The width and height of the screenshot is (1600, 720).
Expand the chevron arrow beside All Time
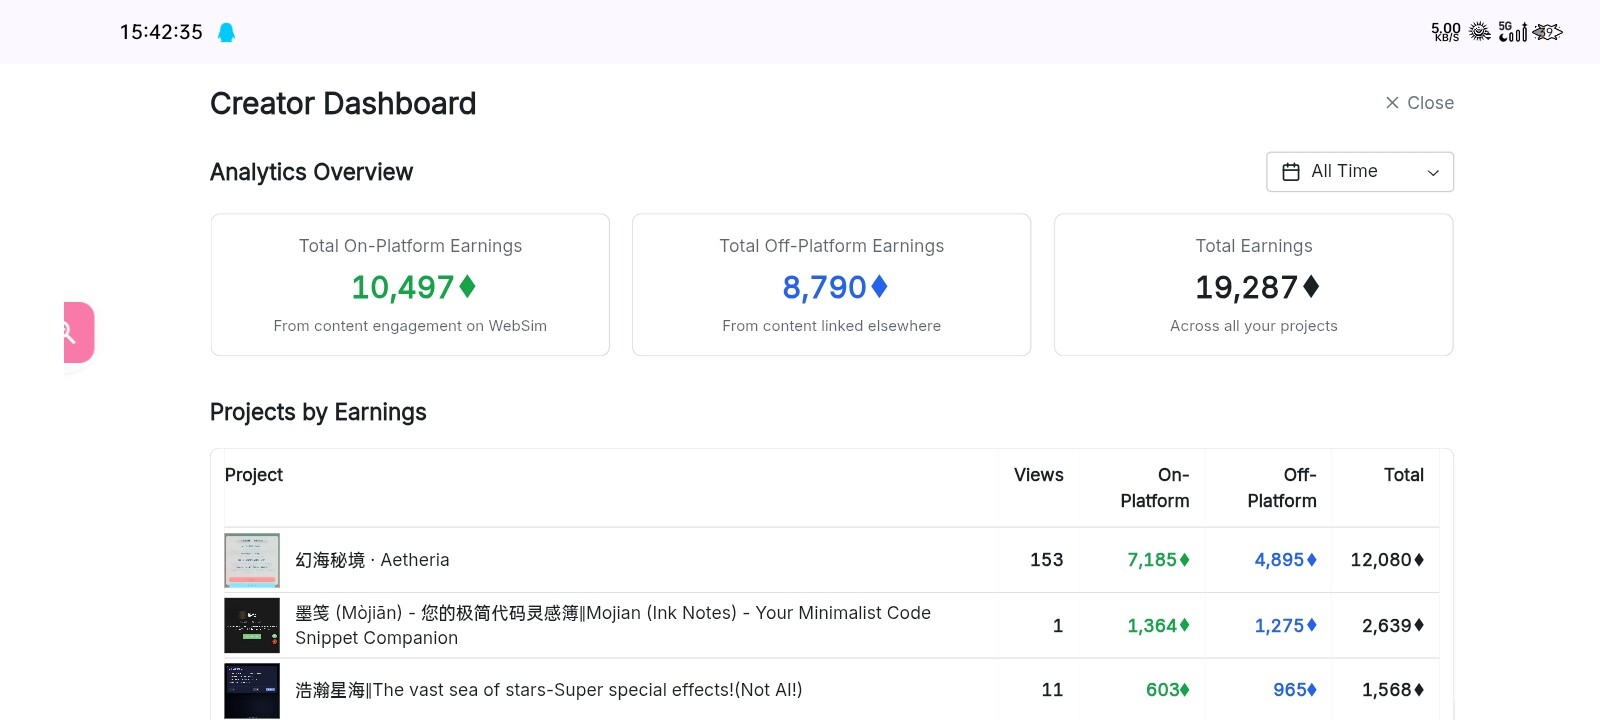1433,173
